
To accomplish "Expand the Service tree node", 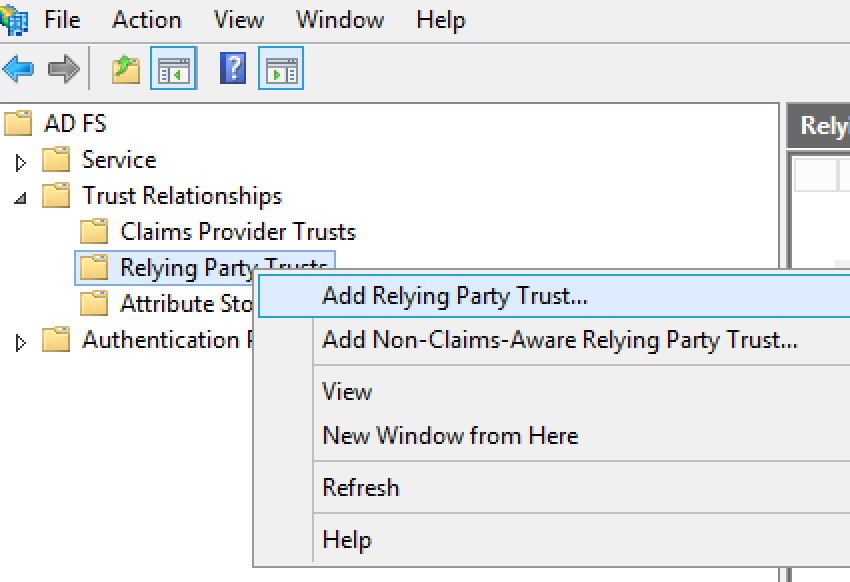I will click(x=21, y=162).
